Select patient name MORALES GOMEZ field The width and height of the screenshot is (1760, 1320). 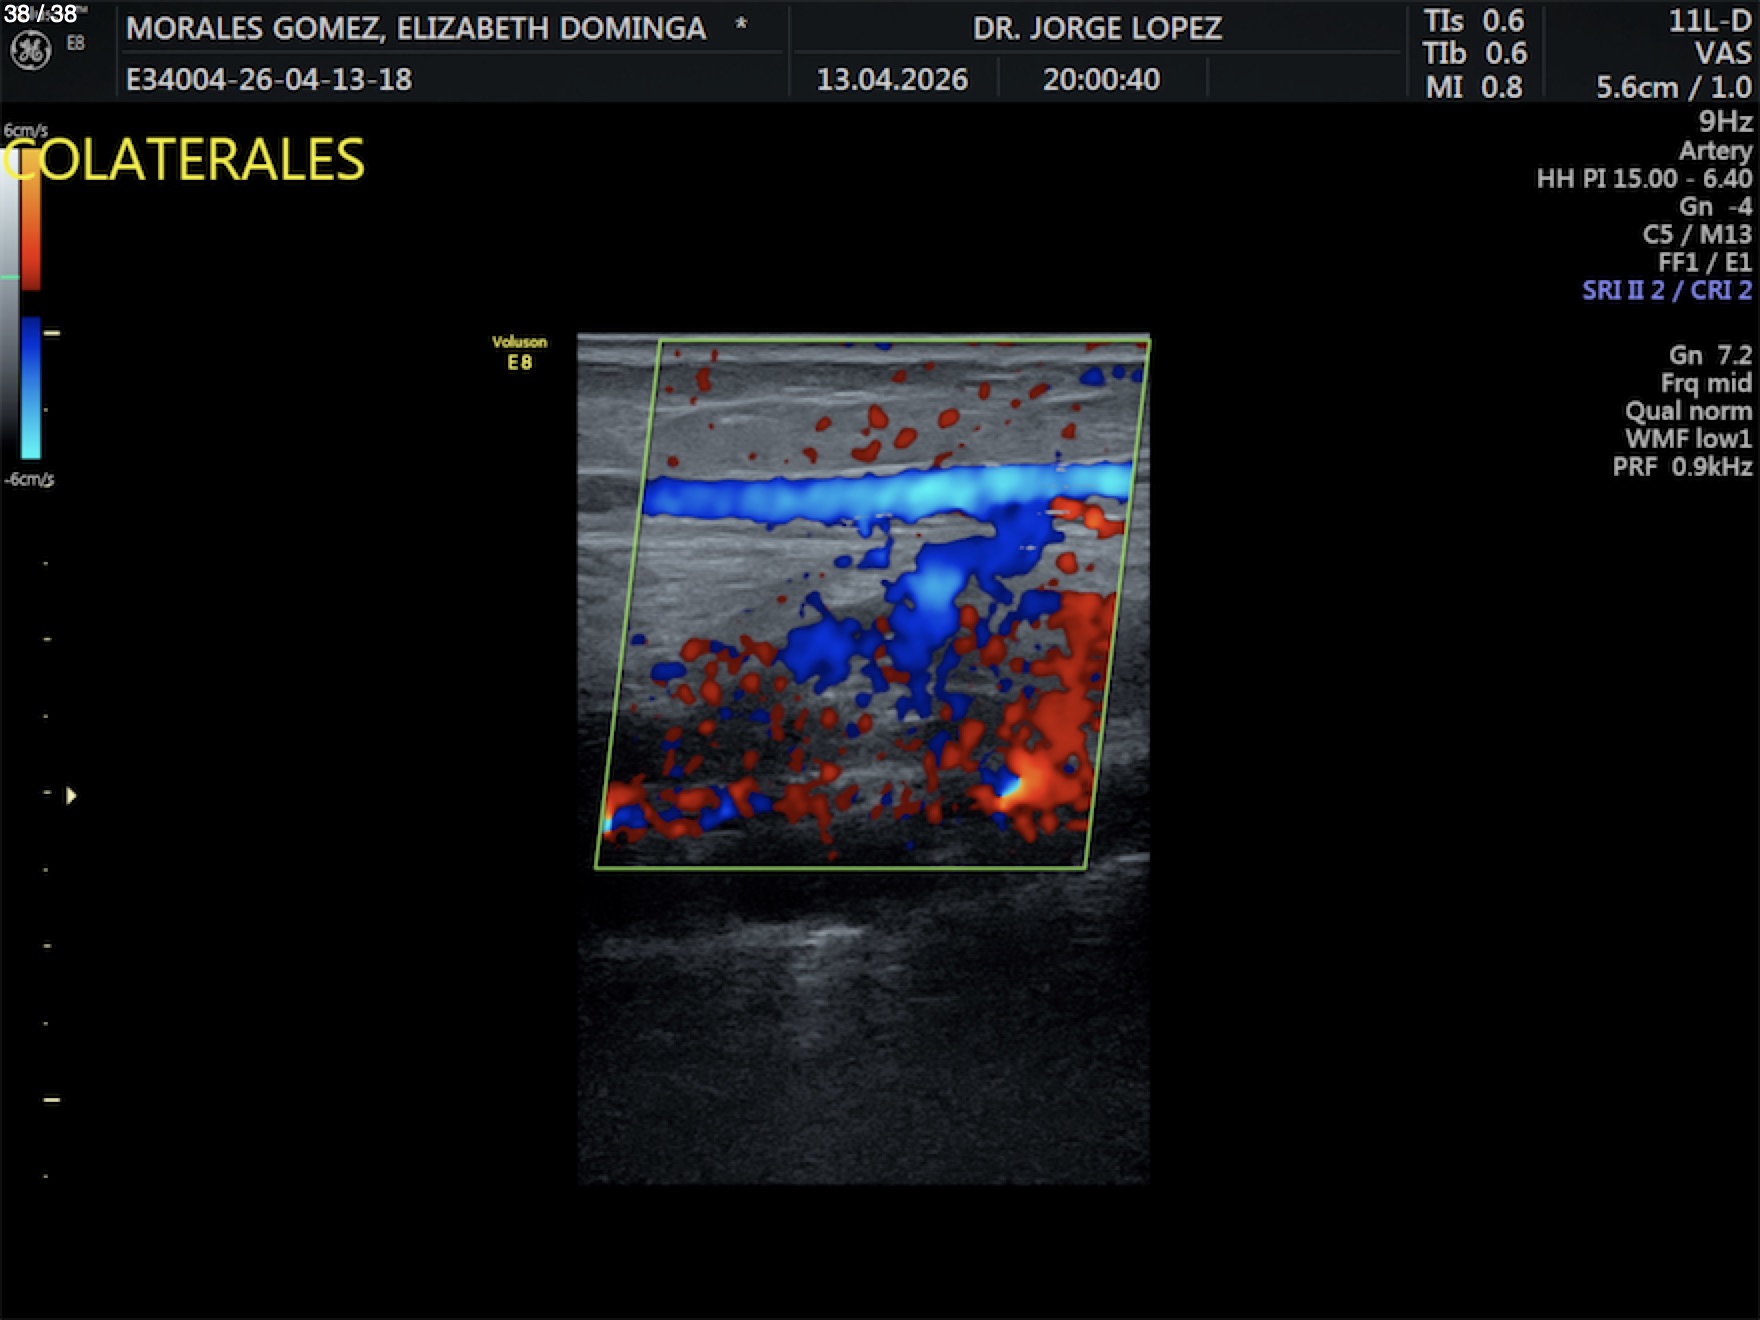click(416, 28)
